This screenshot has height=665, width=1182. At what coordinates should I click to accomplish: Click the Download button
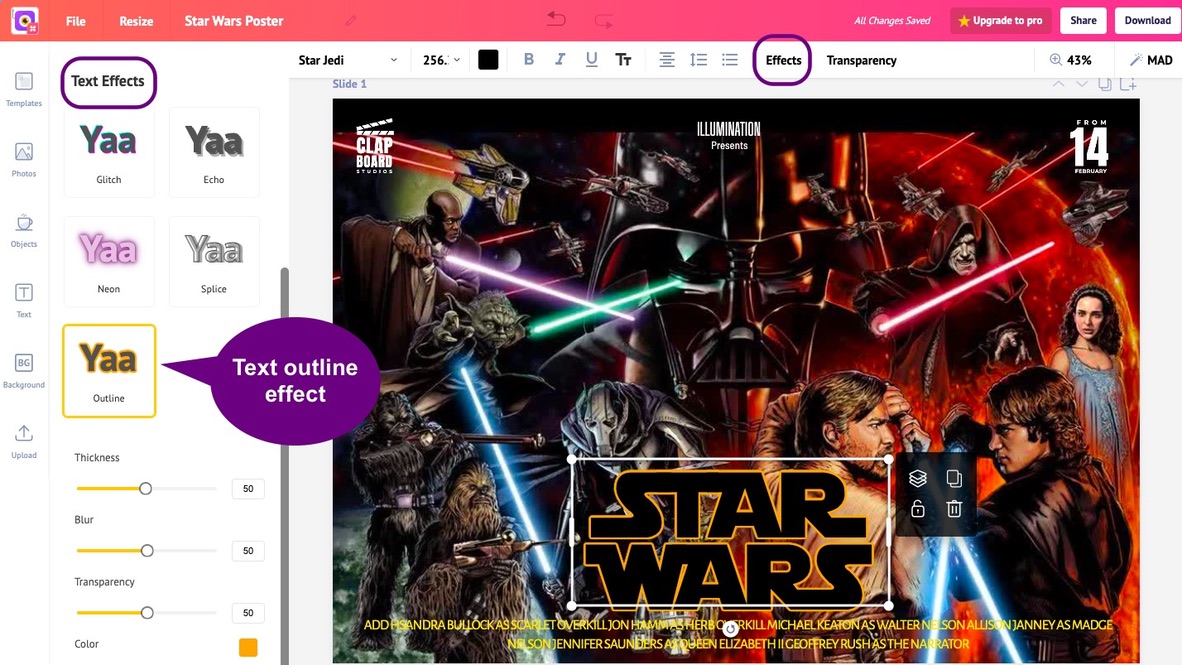pos(1147,20)
